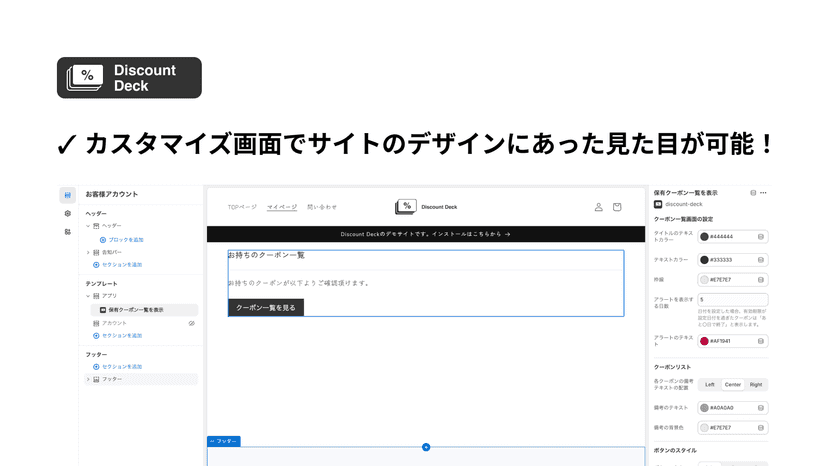Open the Sections panel icon in sidebar
Image resolution: width=828 pixels, height=466 pixels.
pyautogui.click(x=68, y=195)
